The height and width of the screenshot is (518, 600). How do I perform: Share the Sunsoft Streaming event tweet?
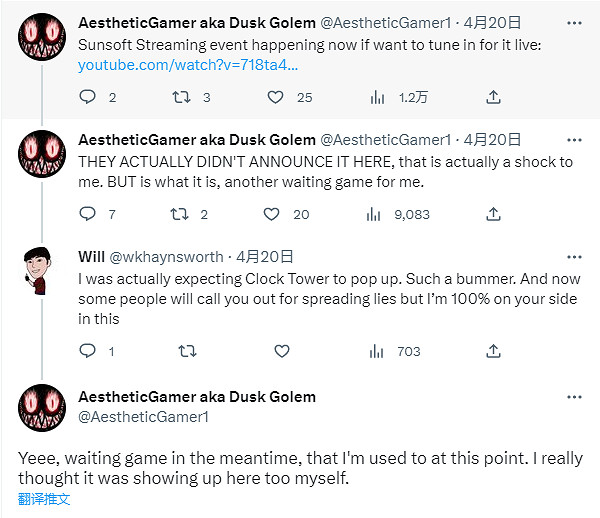pos(493,97)
